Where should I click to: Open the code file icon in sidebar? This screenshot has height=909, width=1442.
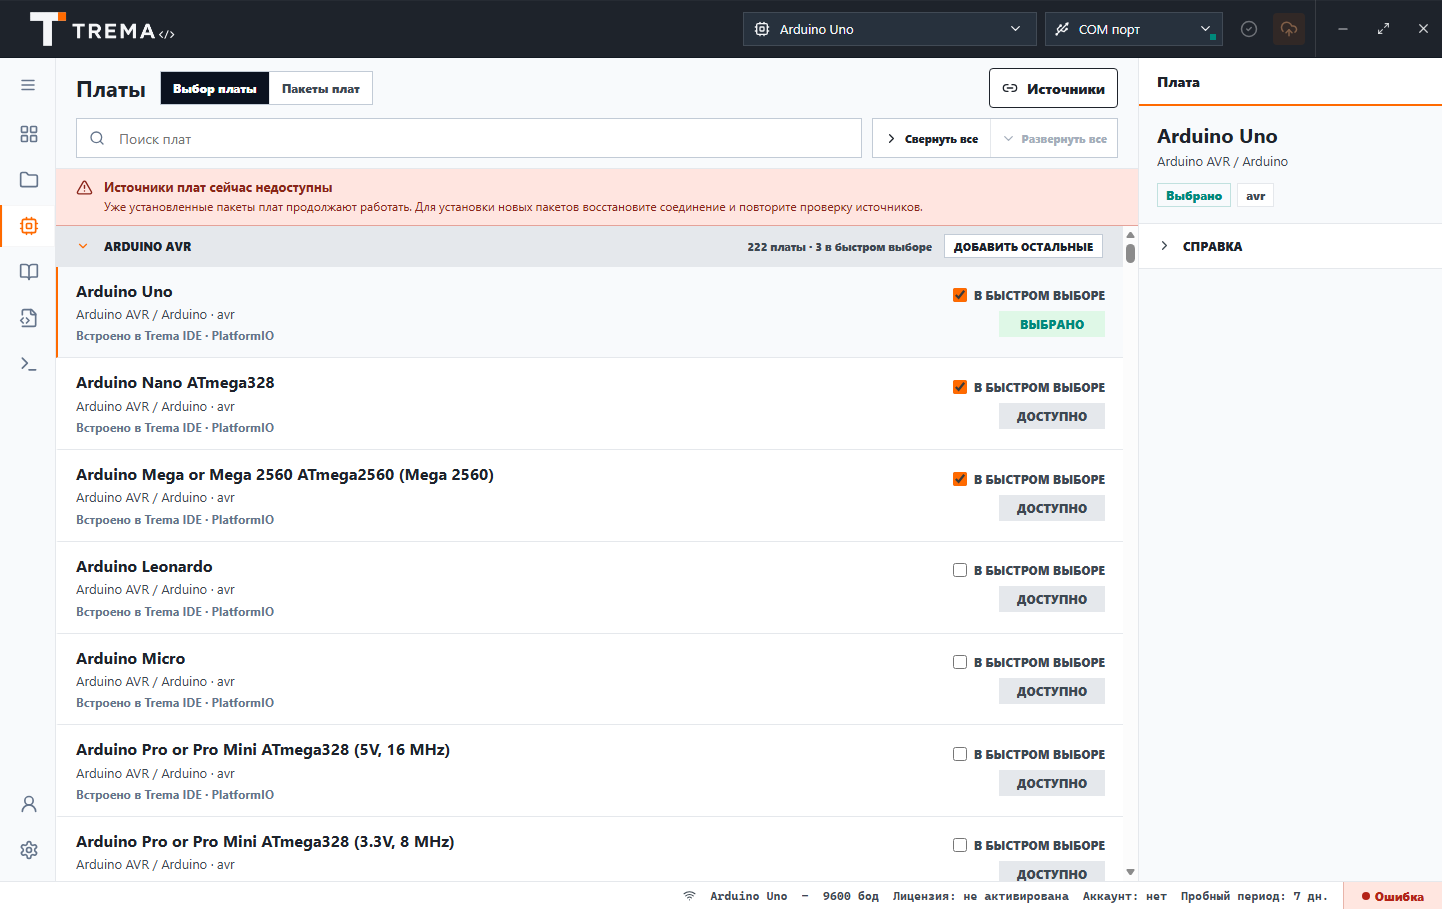pyautogui.click(x=29, y=318)
